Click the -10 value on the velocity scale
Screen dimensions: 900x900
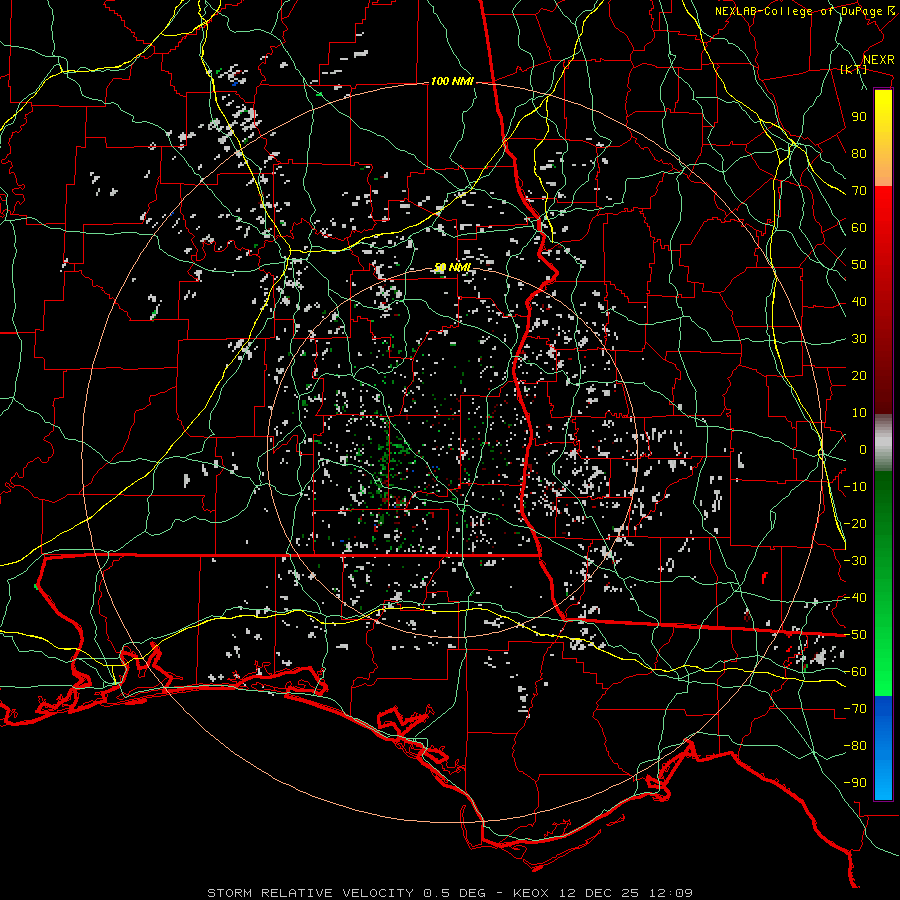pyautogui.click(x=855, y=487)
